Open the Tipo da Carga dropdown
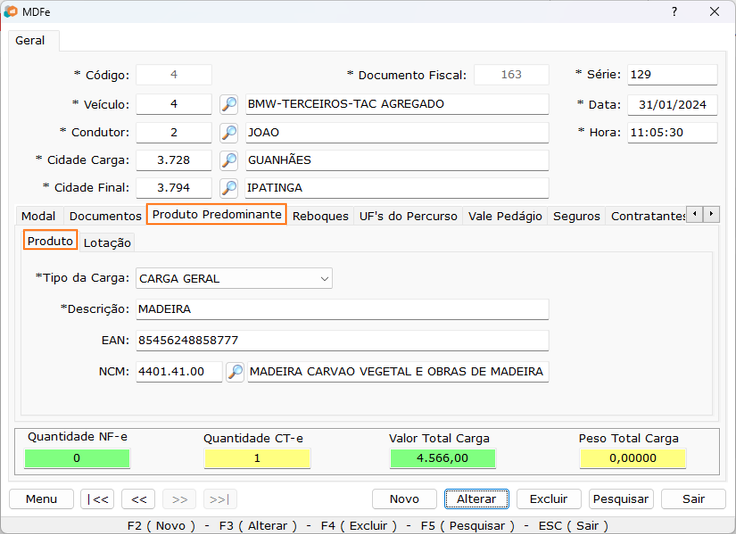736x534 pixels. (234, 279)
